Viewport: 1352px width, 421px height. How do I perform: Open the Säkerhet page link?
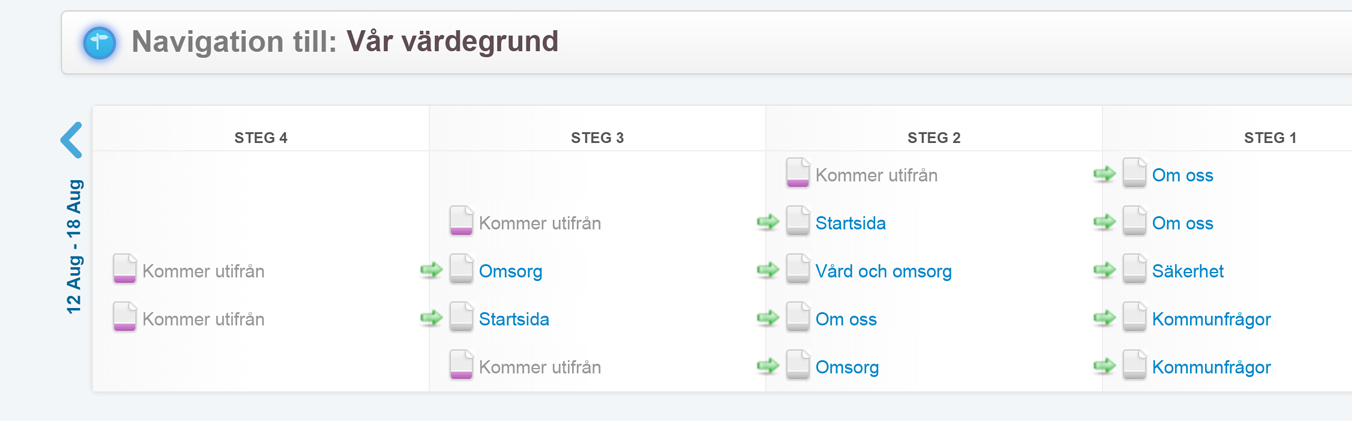click(1187, 271)
